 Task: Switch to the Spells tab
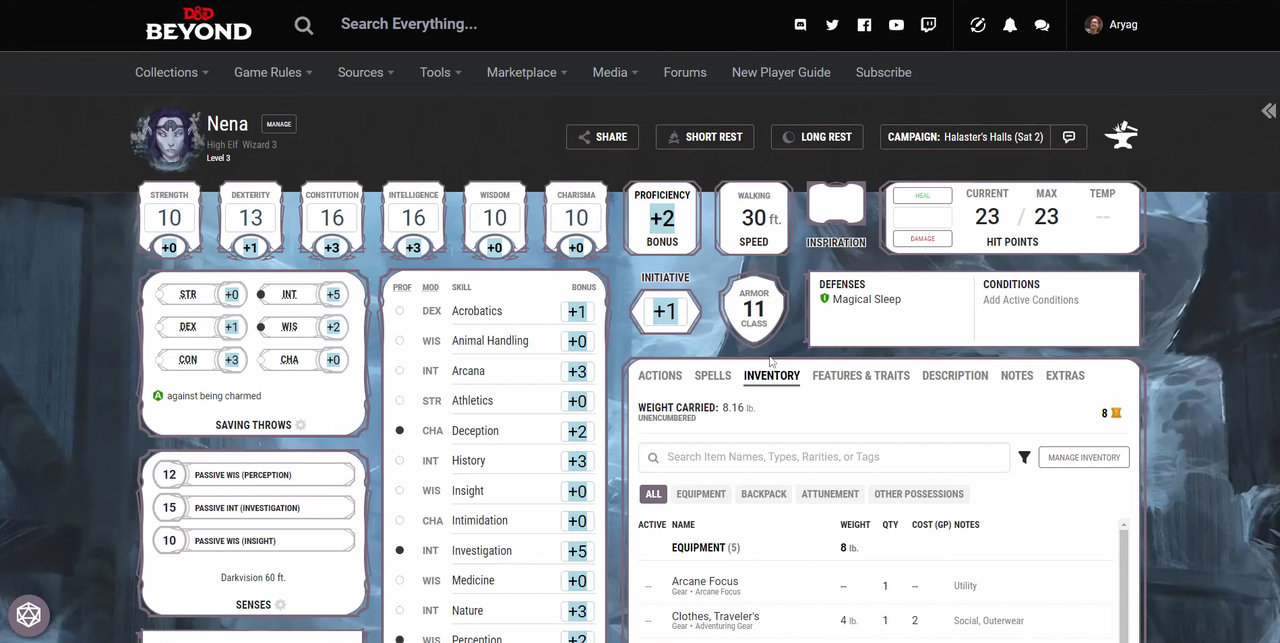(x=713, y=376)
